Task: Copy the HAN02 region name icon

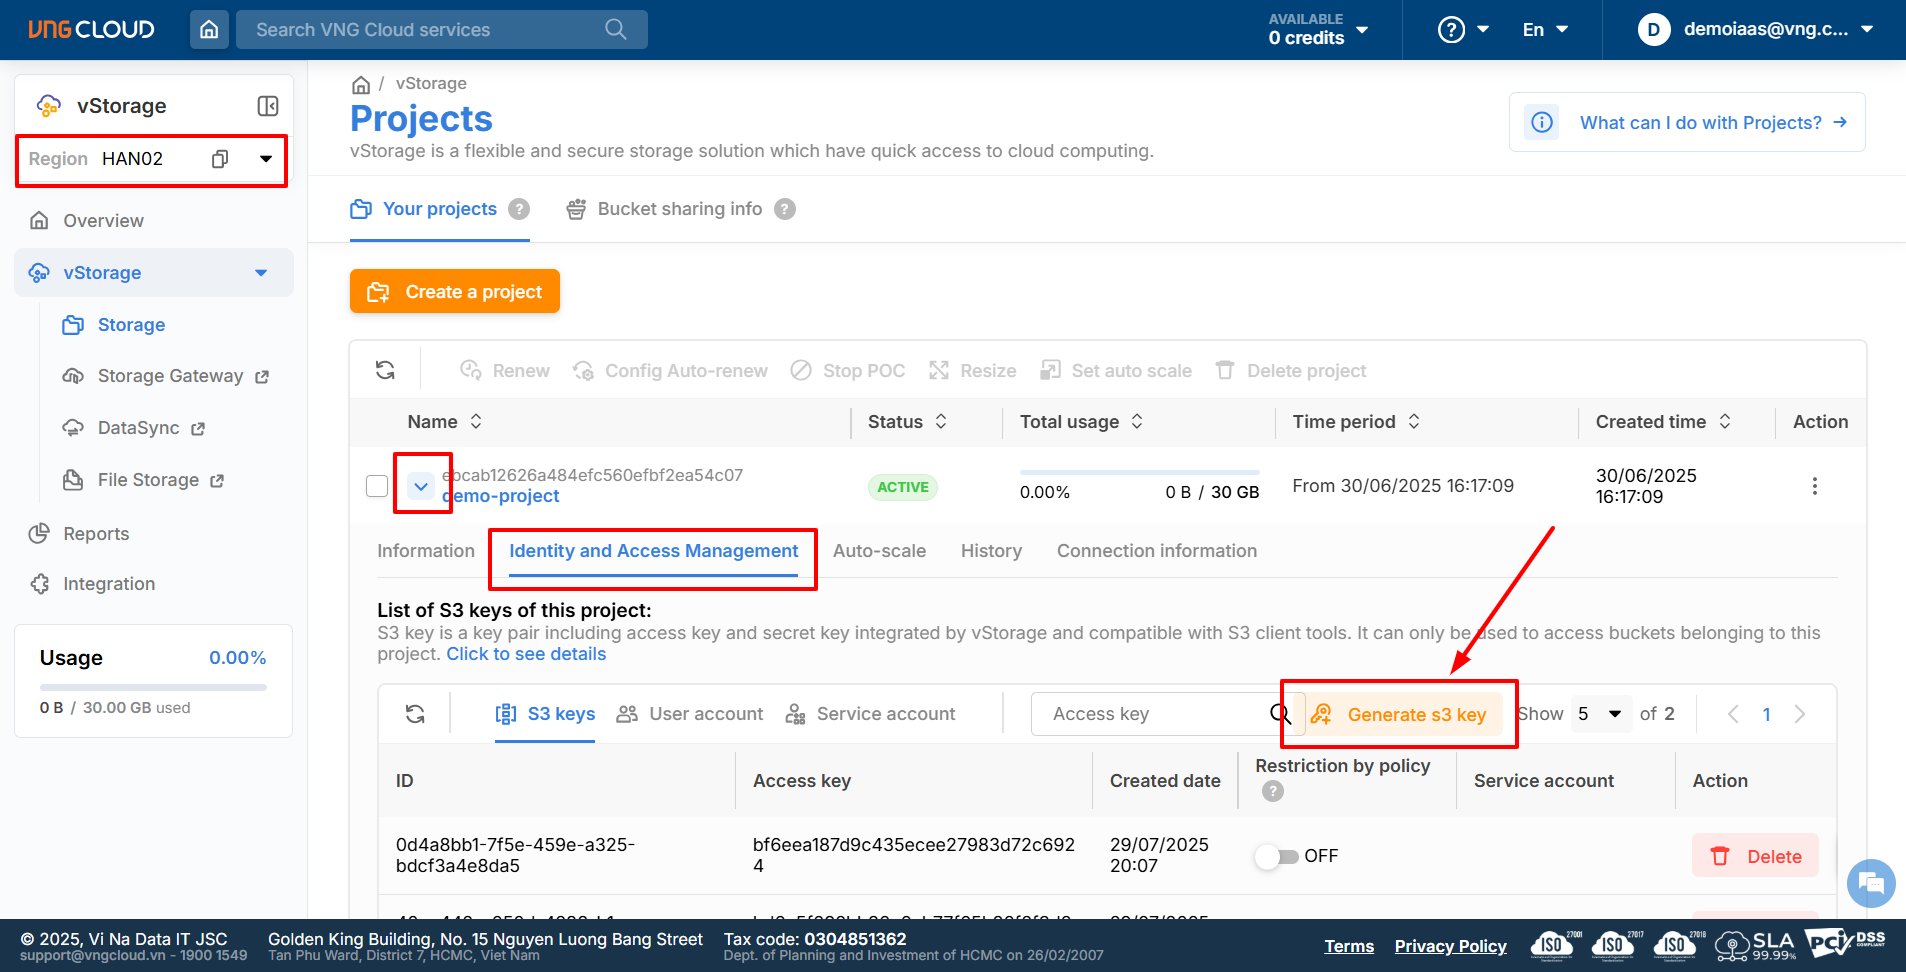Action: 220,159
